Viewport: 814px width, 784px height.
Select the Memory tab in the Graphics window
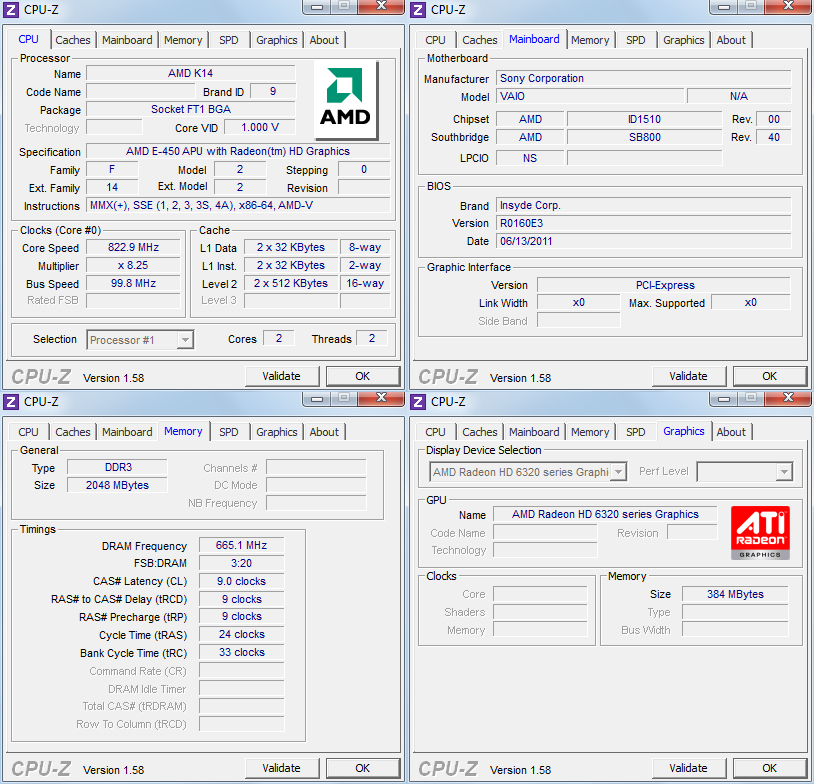(590, 432)
